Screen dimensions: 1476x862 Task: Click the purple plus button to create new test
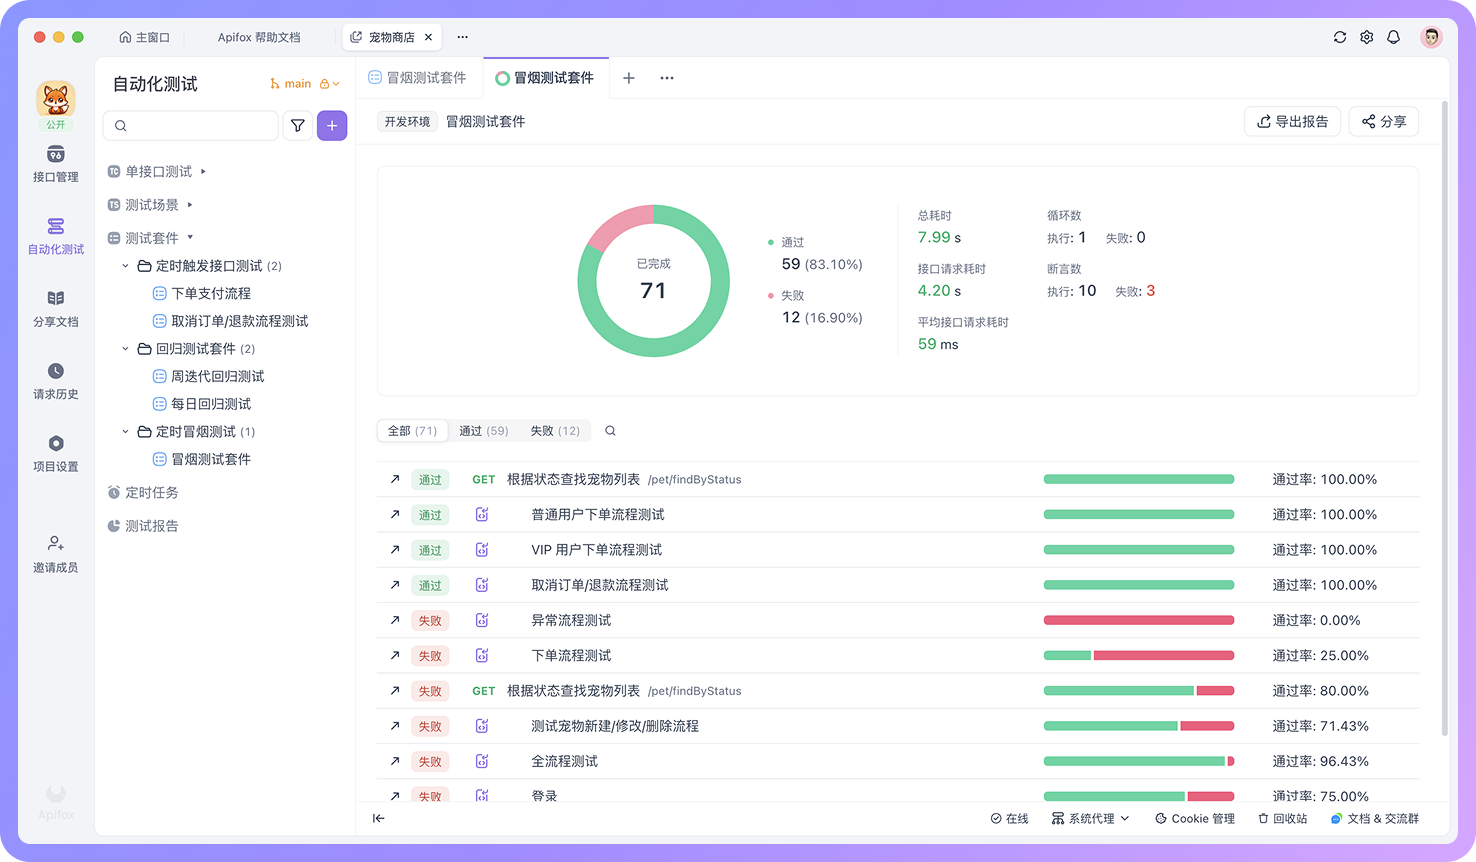[x=332, y=126]
